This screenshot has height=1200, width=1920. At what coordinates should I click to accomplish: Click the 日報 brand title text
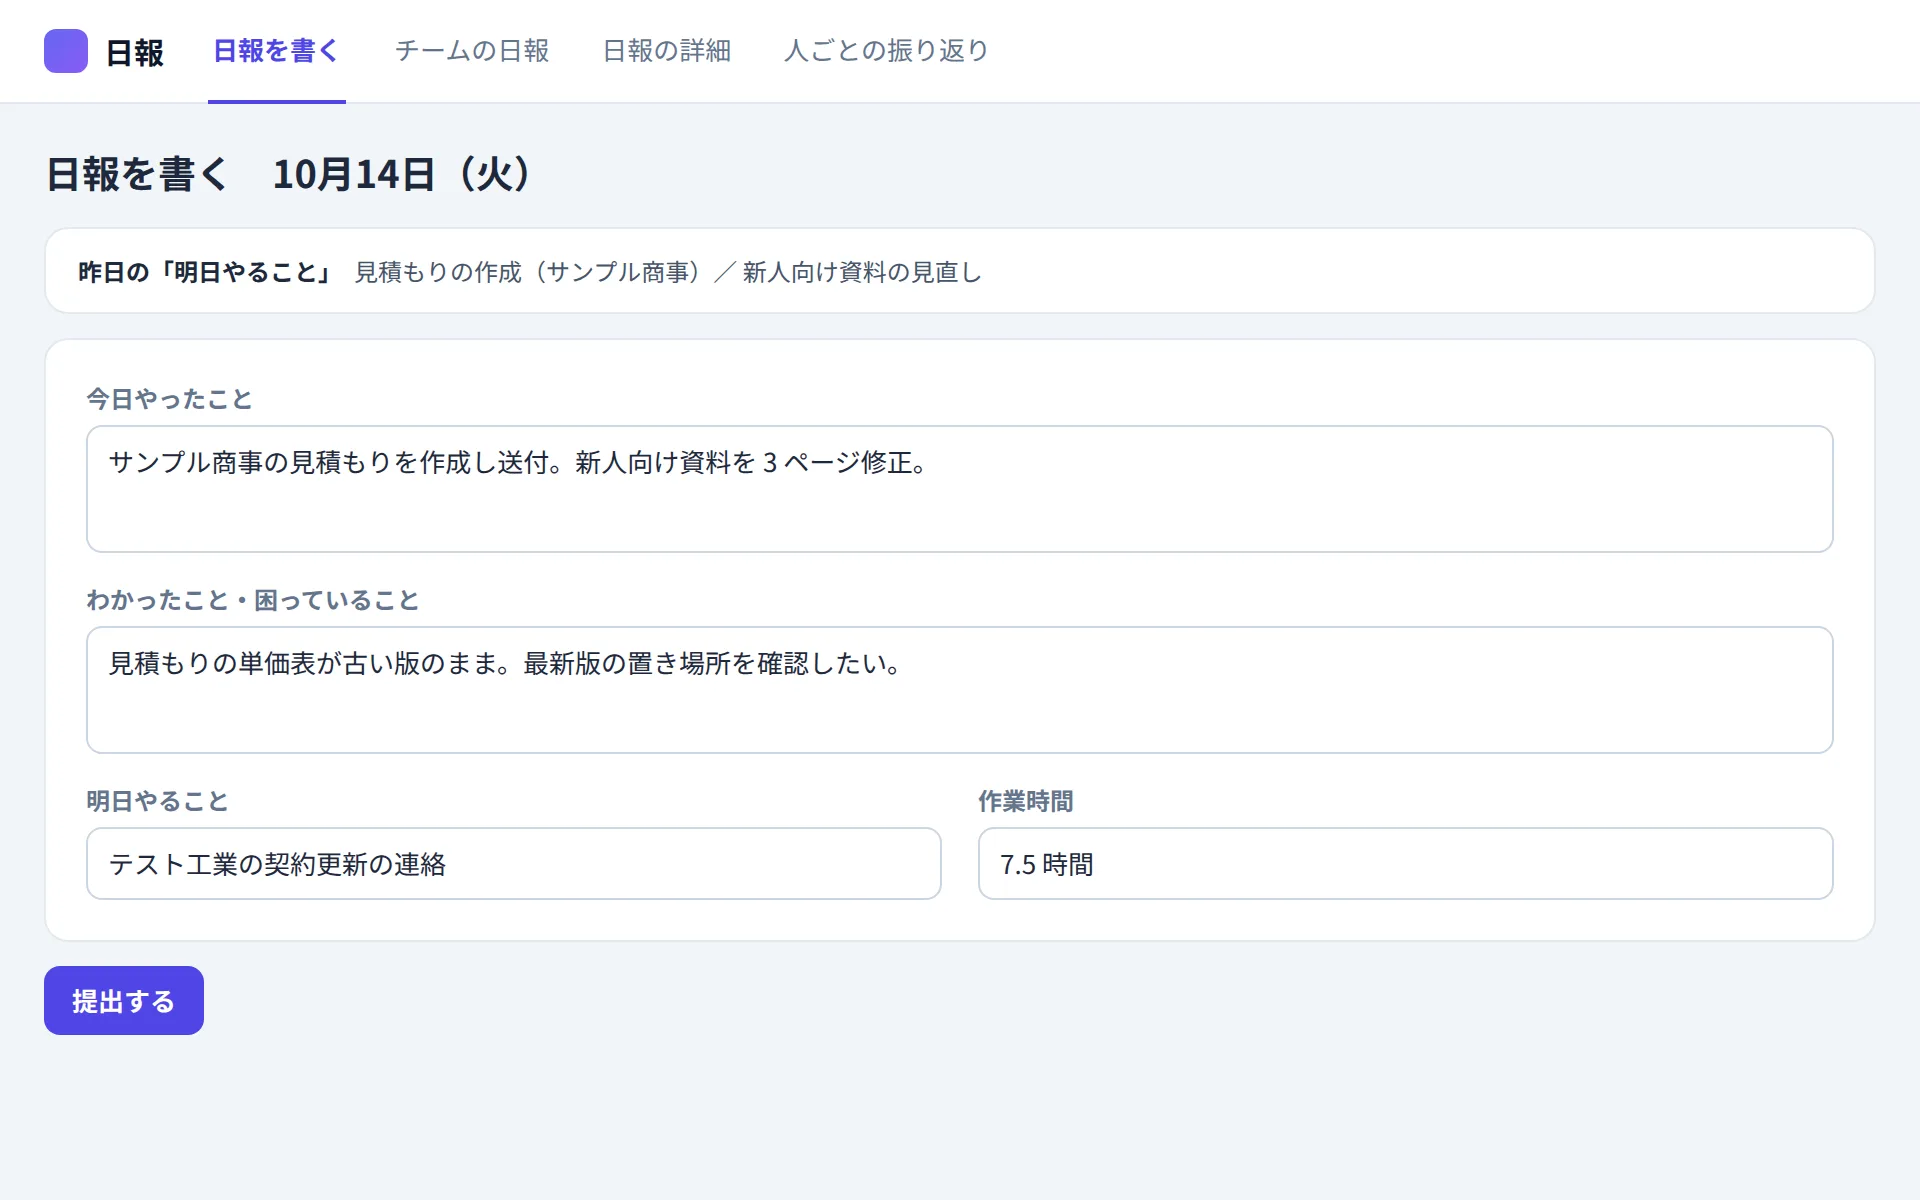click(135, 53)
